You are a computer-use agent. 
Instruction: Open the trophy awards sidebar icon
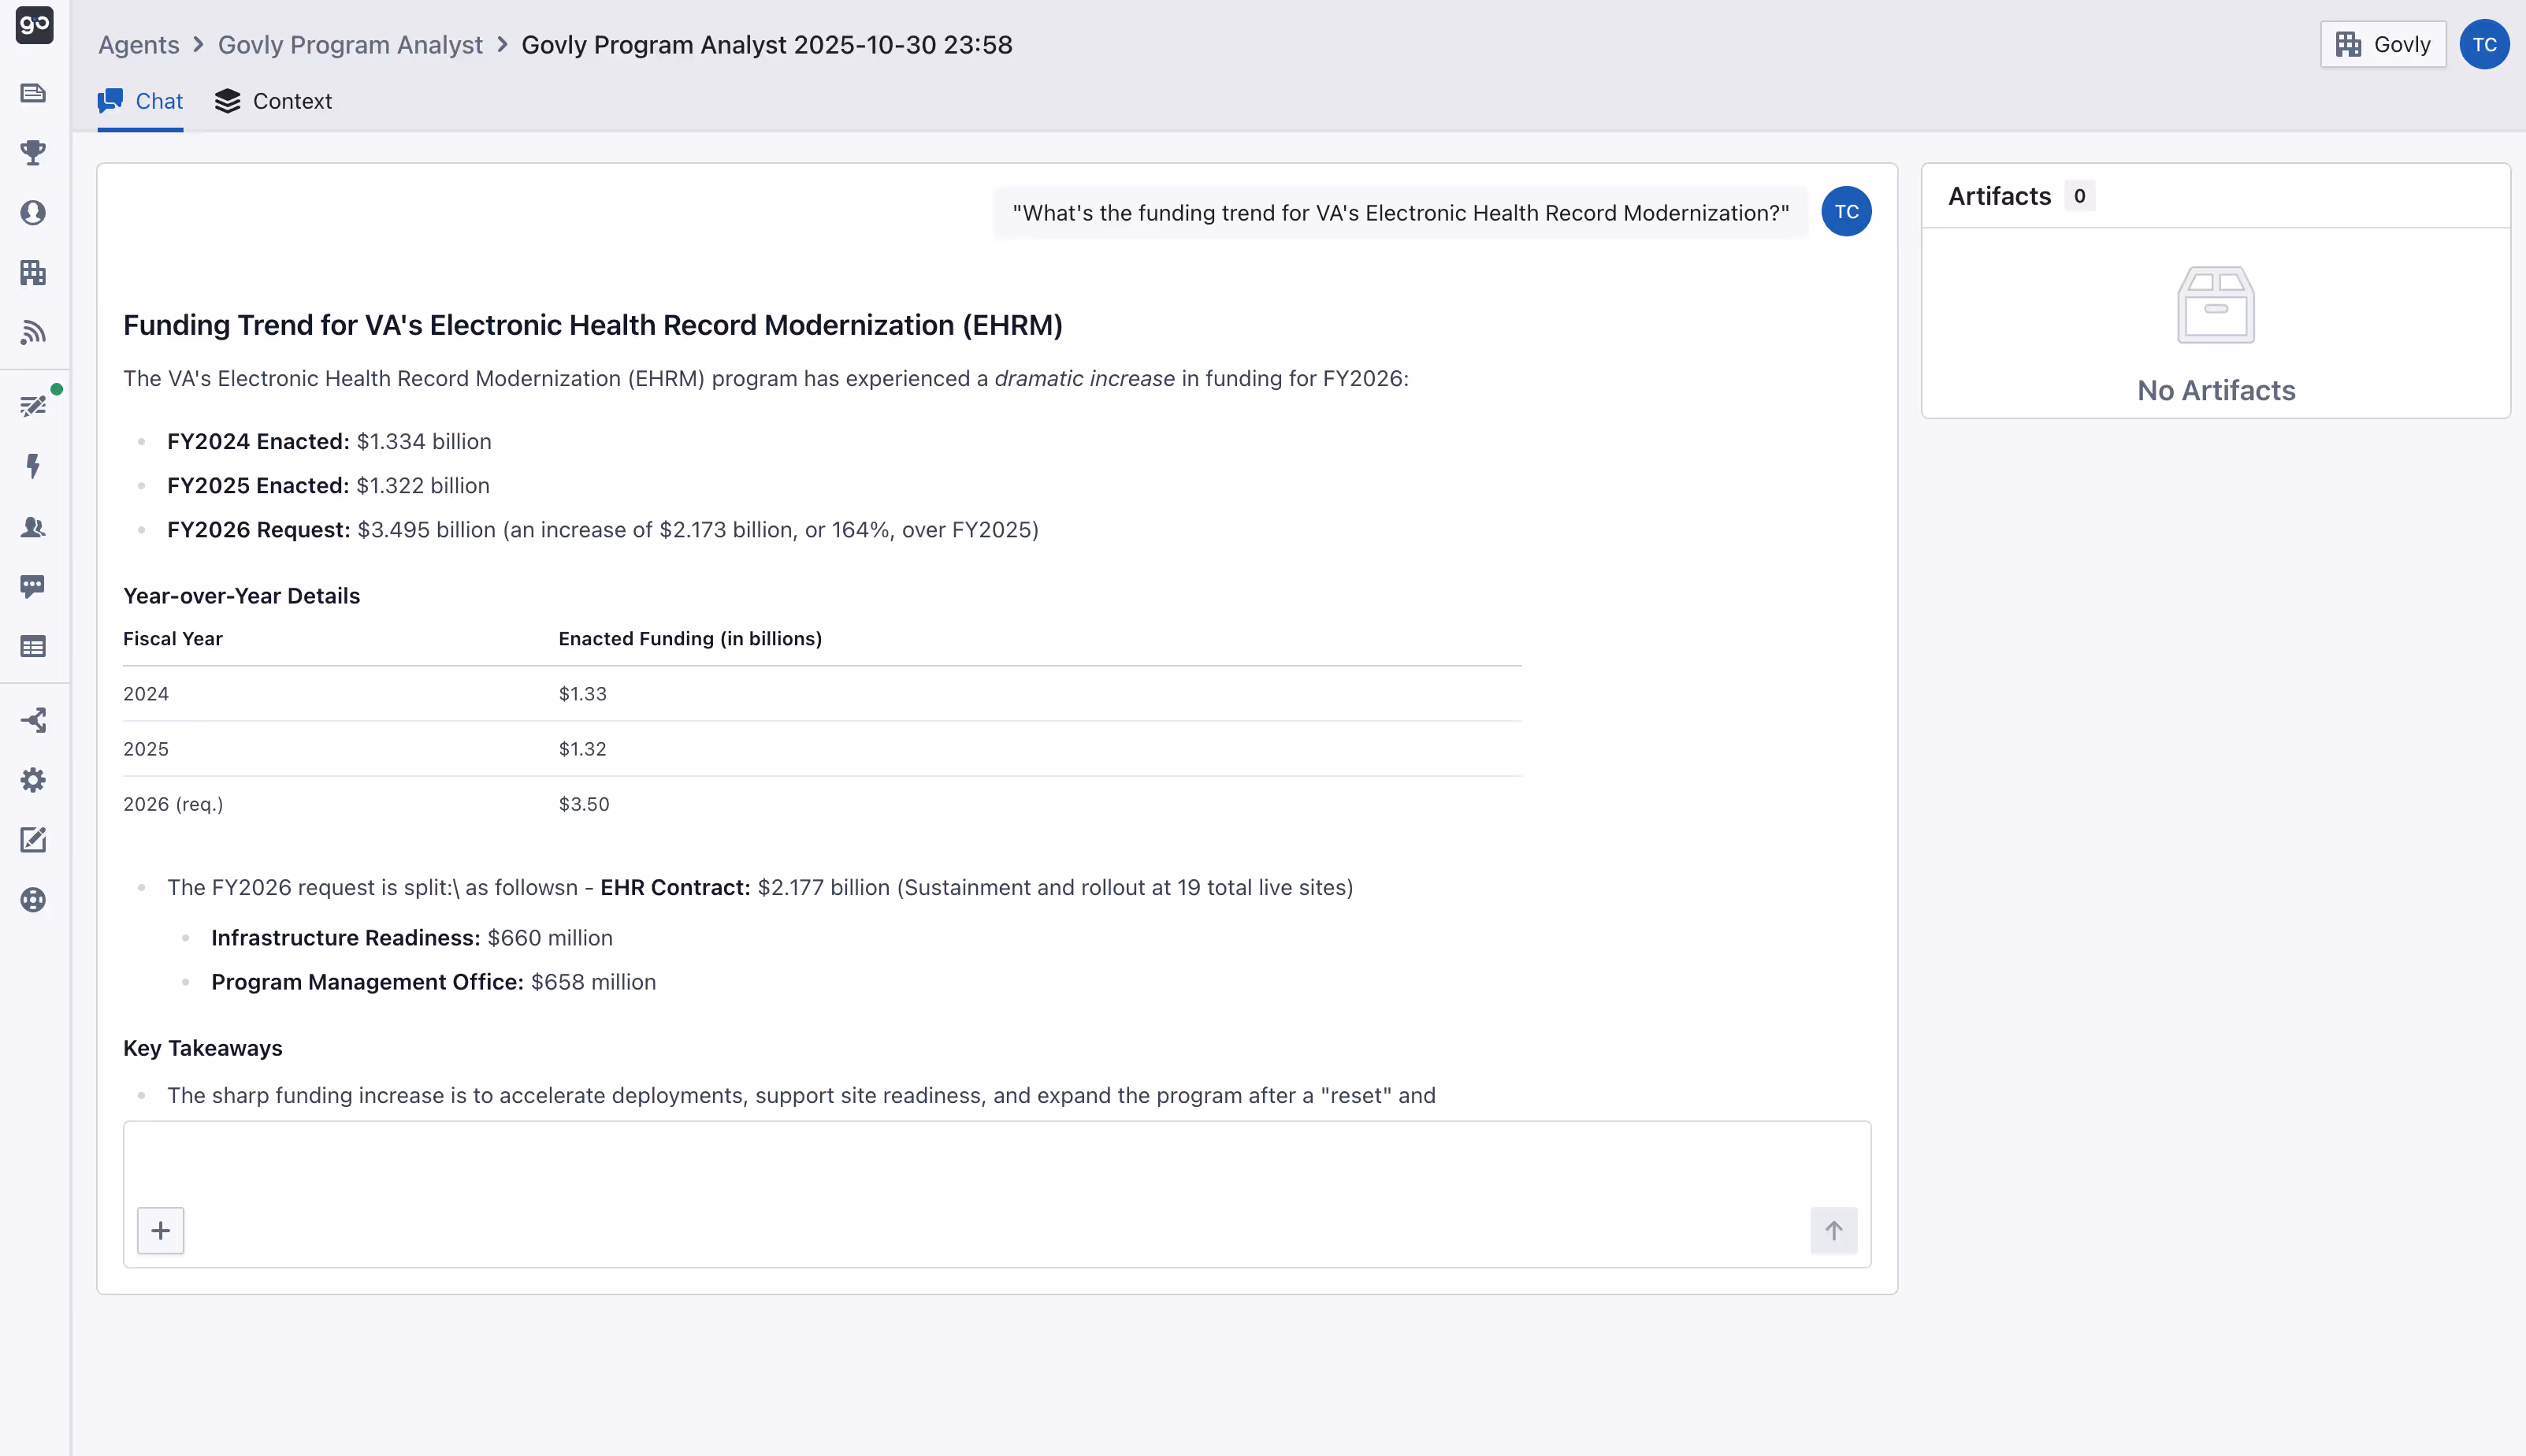click(33, 152)
